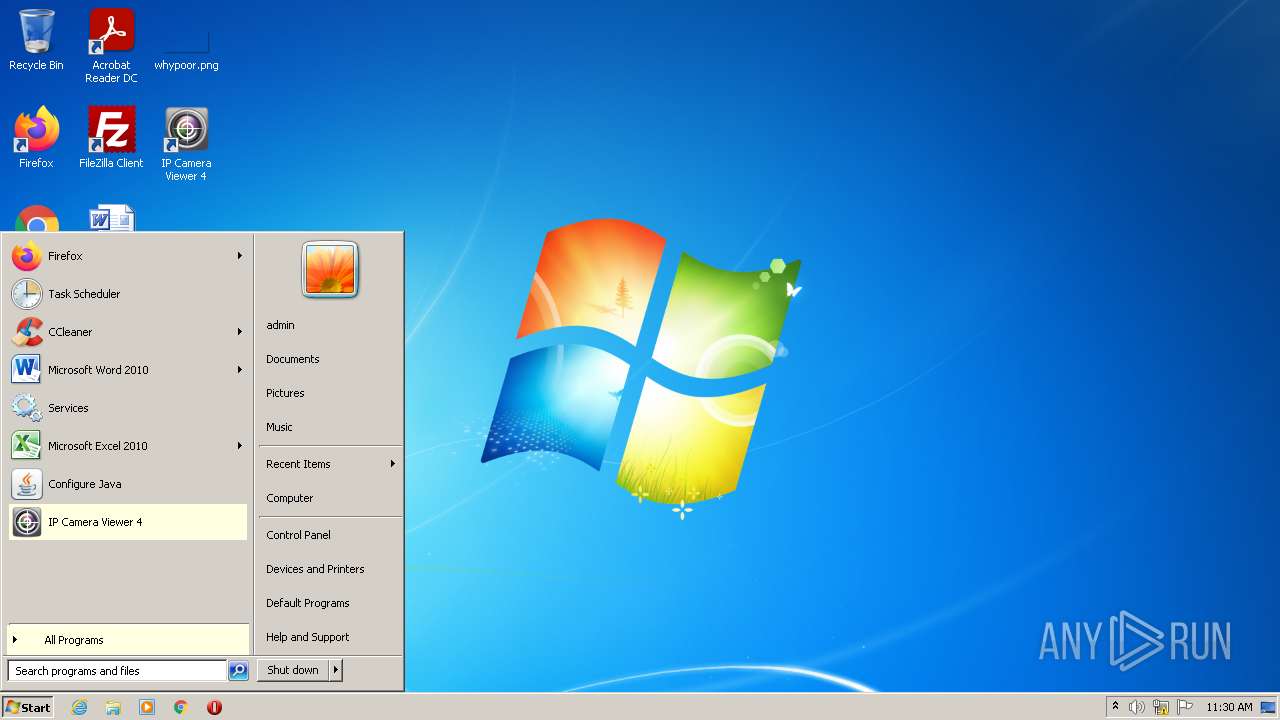Screen dimensions: 1280x720
Task: Expand Recent Items submenu arrow
Action: pyautogui.click(x=393, y=464)
